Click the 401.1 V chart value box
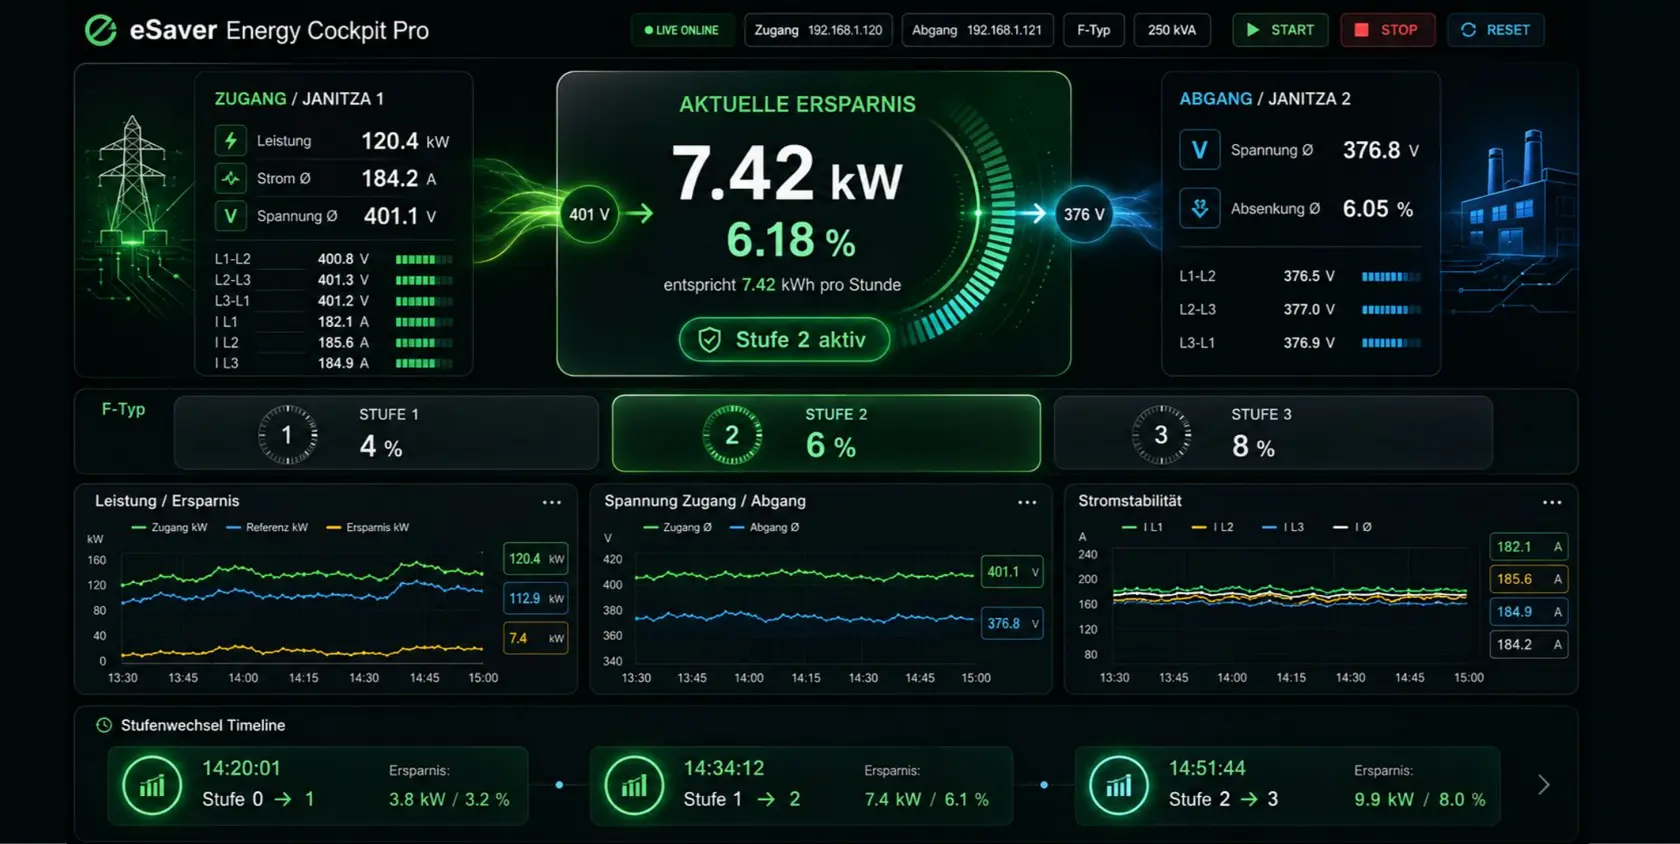 click(1012, 572)
